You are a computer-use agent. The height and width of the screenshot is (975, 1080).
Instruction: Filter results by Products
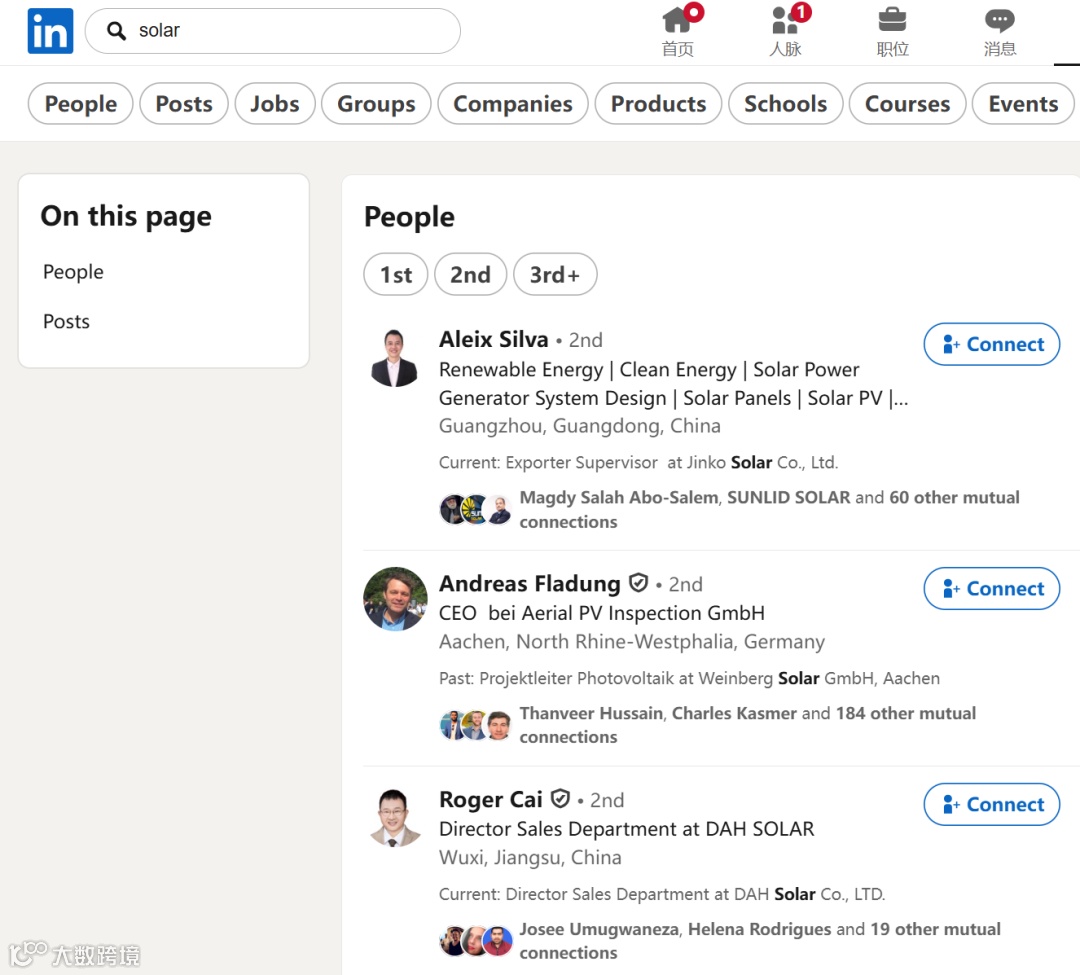[x=658, y=104]
